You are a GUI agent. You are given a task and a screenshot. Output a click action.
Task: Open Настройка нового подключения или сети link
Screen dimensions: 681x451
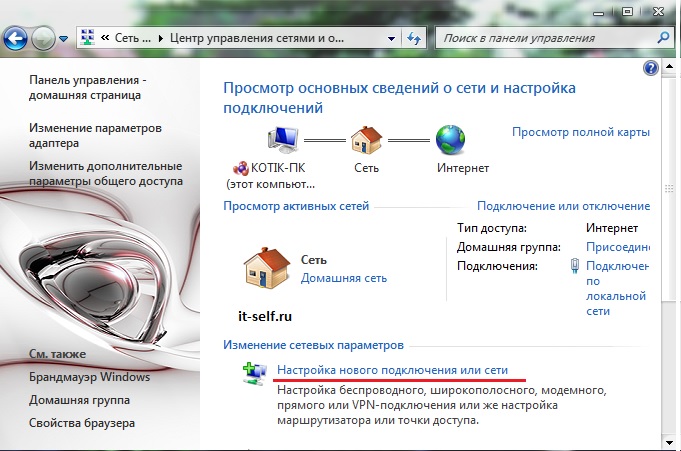click(x=401, y=370)
